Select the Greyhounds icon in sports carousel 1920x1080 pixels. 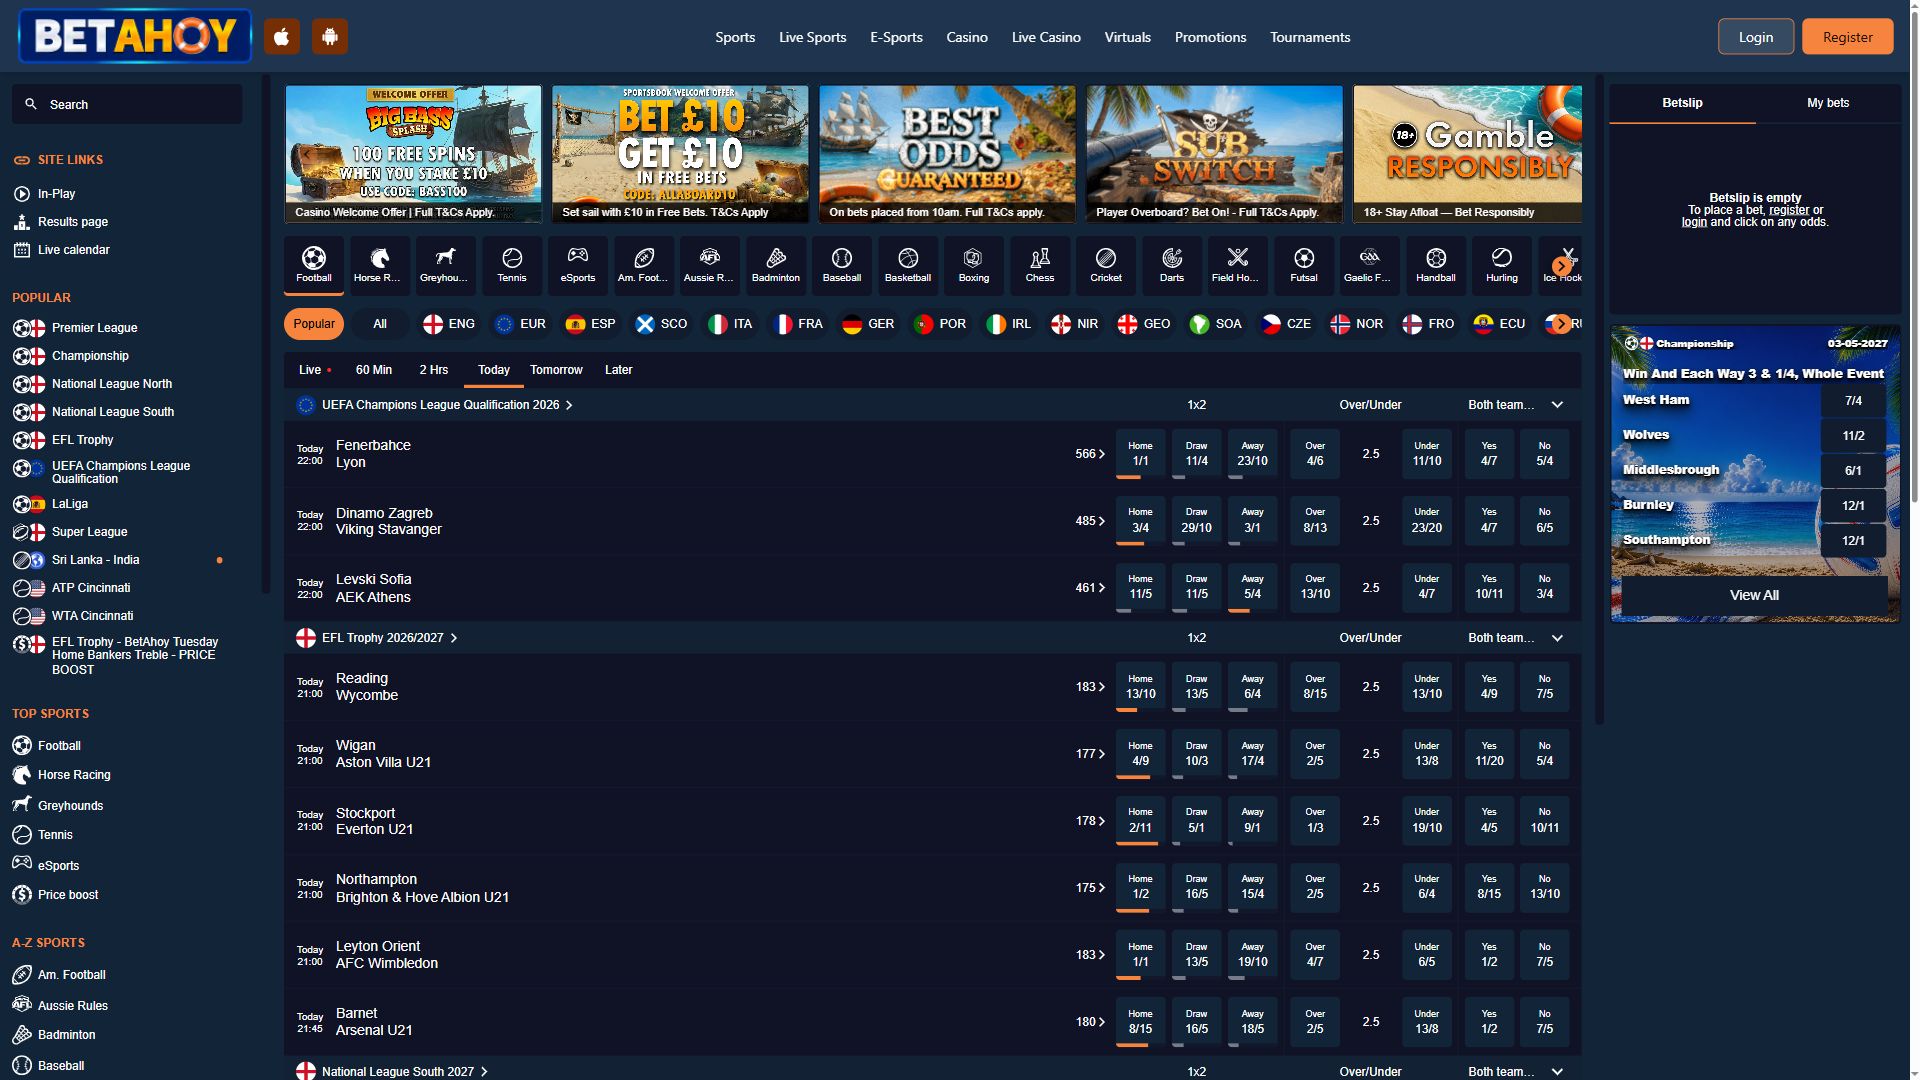[444, 265]
